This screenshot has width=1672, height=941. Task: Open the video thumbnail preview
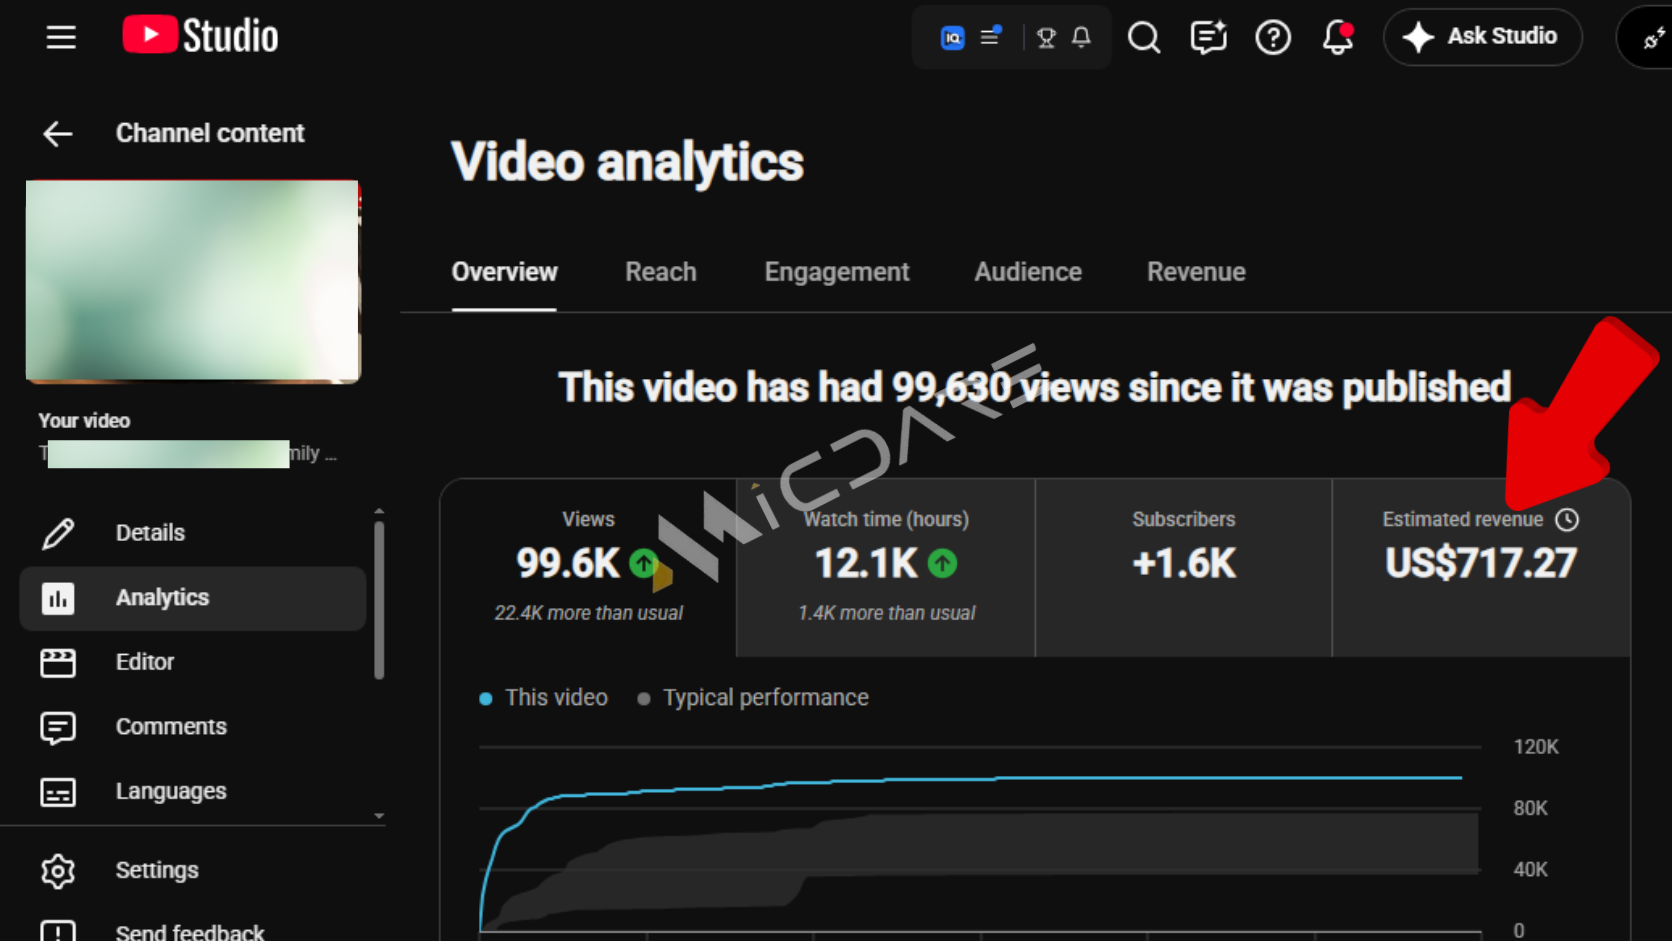tap(193, 281)
